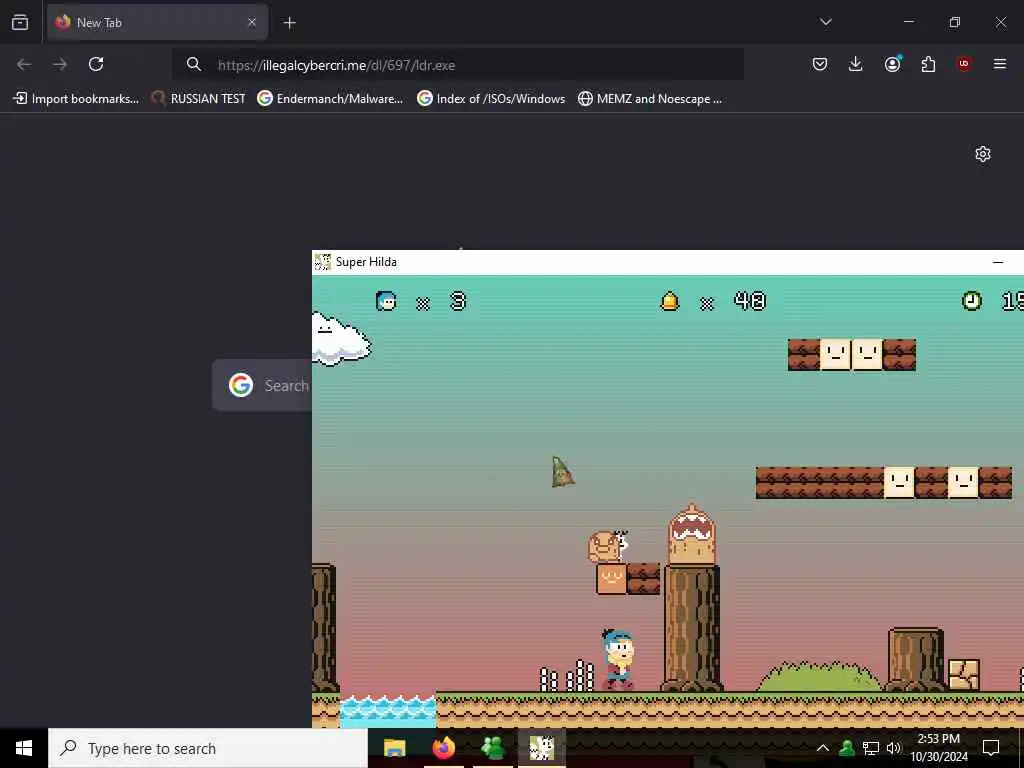Viewport: 1024px width, 768px height.
Task: Open a new tab with plus button
Action: (289, 23)
